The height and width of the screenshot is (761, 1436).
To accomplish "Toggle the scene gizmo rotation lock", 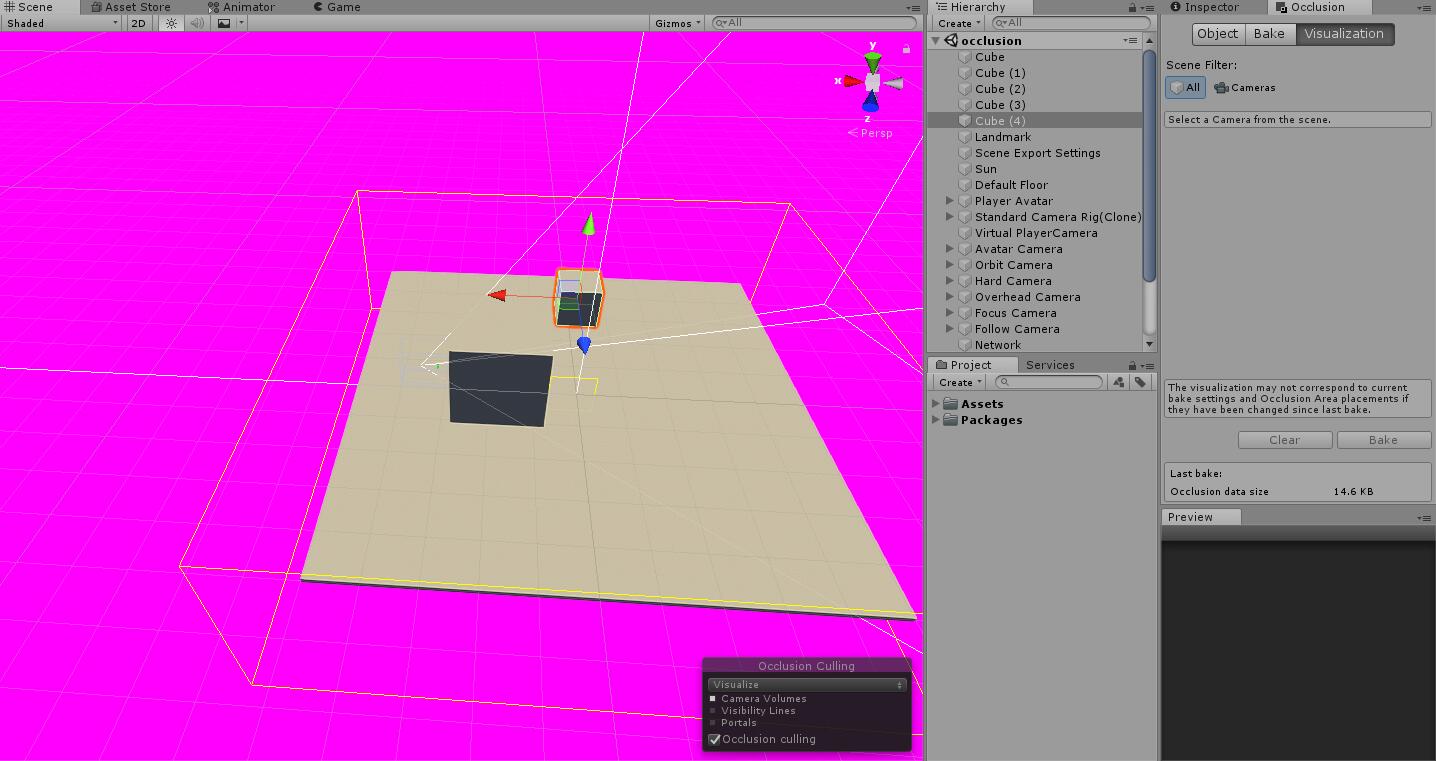I will (906, 48).
